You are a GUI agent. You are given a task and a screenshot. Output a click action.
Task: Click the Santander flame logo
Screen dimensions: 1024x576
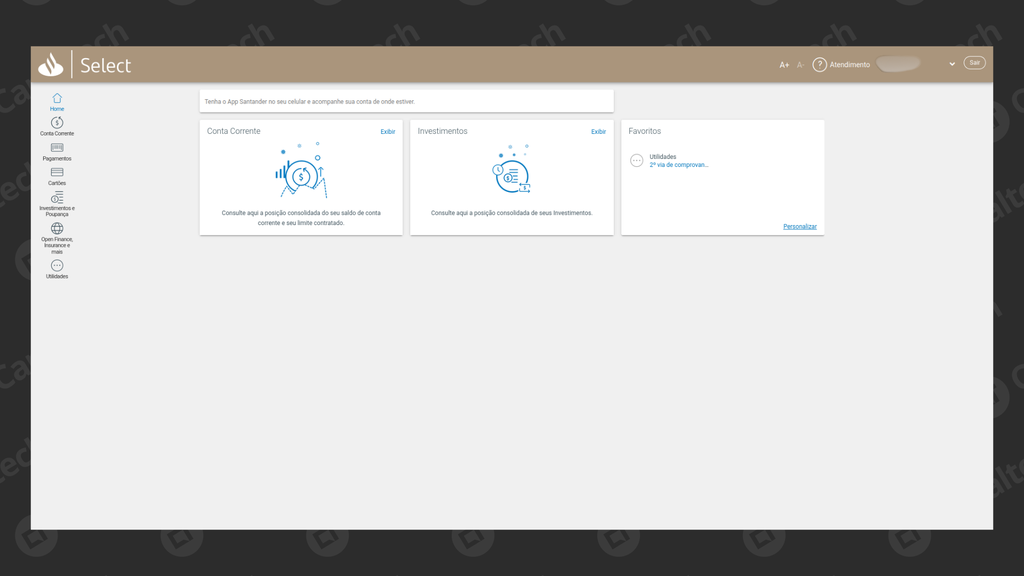tap(51, 65)
